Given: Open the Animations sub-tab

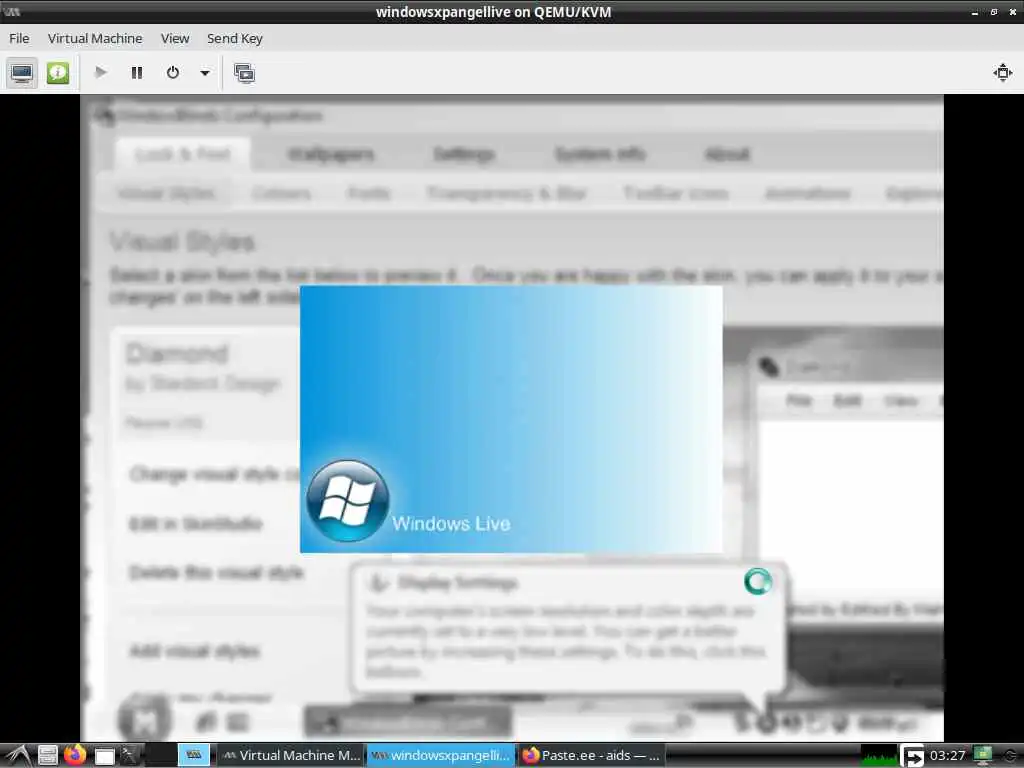Looking at the screenshot, I should coord(808,193).
